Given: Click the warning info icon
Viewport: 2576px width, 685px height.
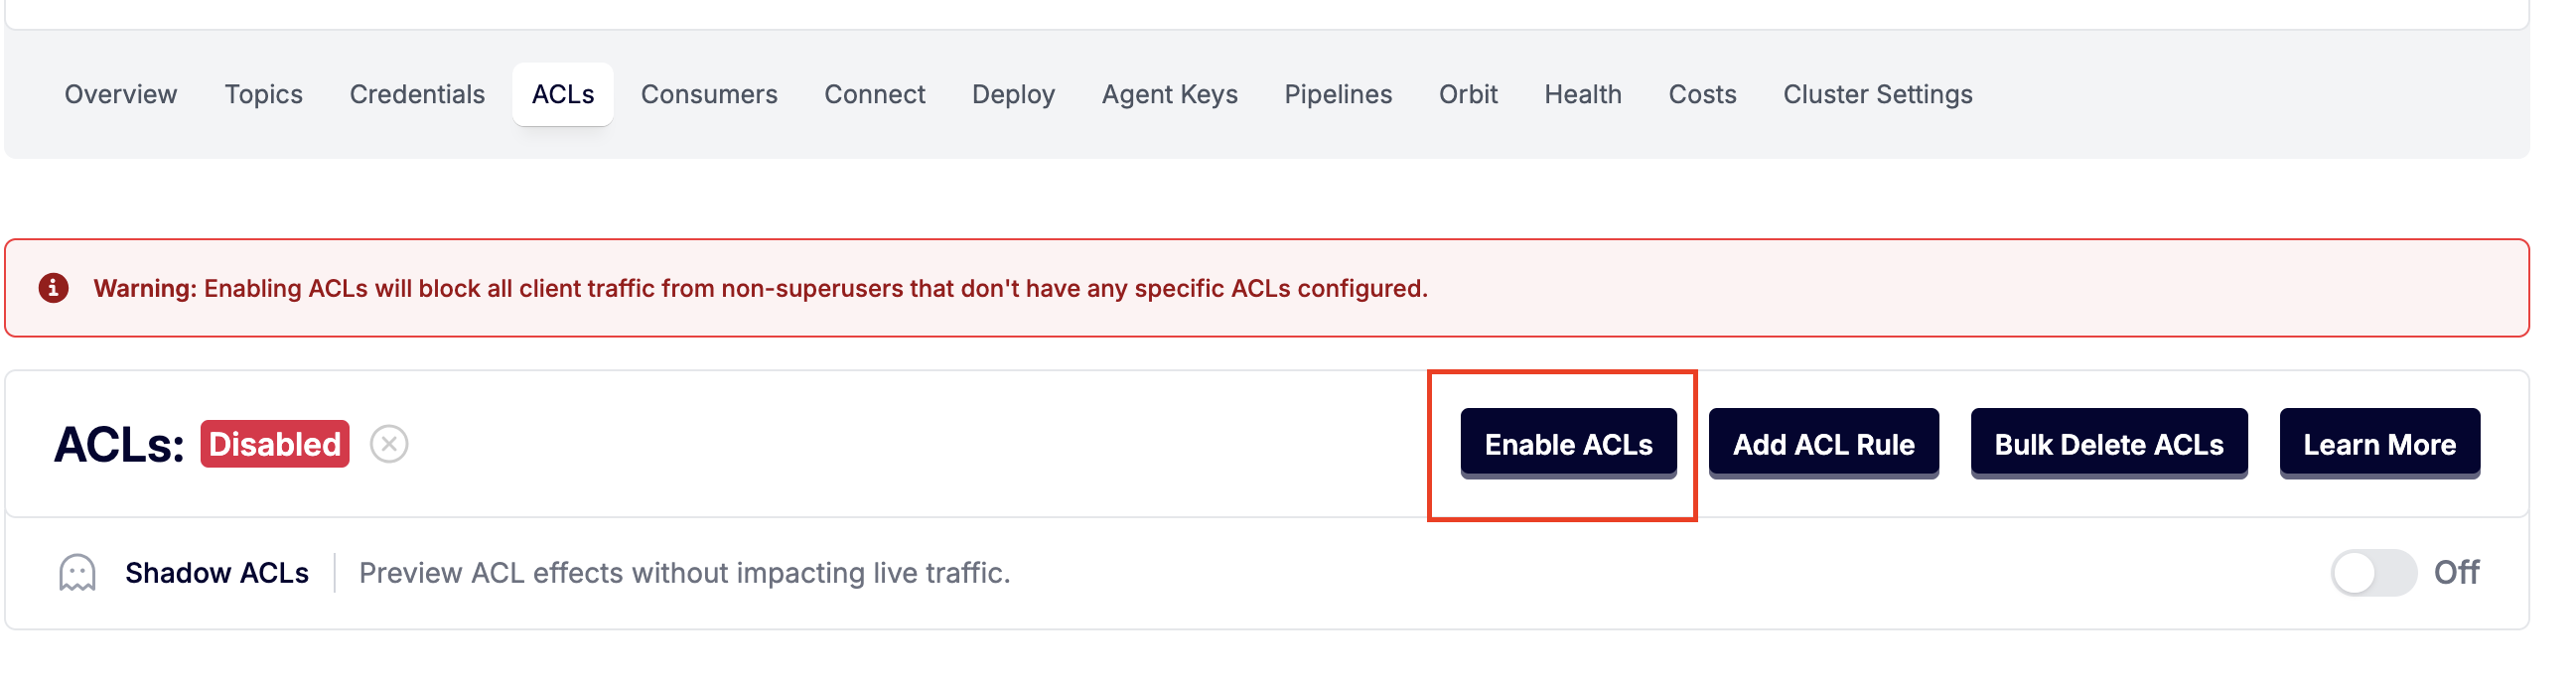Looking at the screenshot, I should tap(54, 288).
